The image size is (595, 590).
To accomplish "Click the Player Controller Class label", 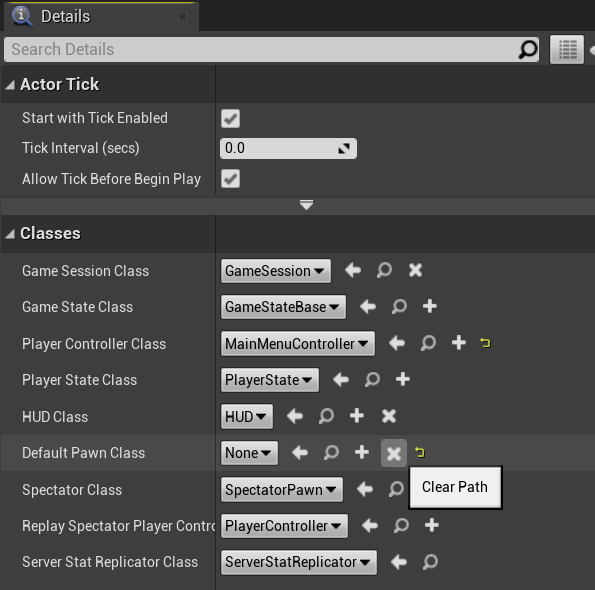I will 94,344.
